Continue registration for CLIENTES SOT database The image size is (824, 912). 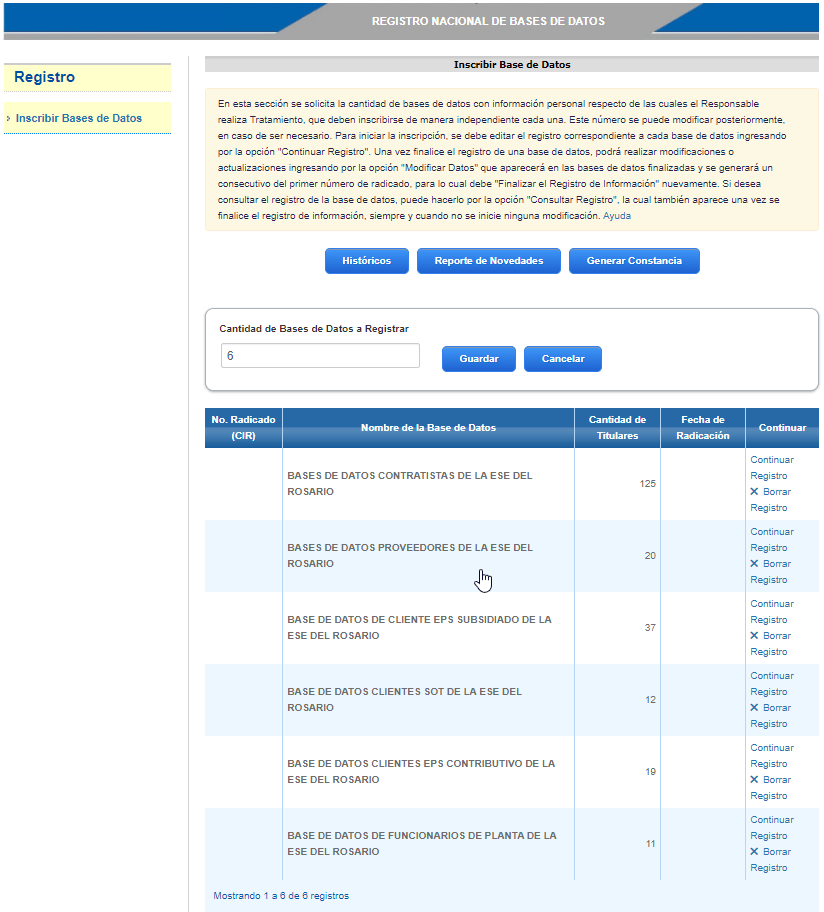772,683
